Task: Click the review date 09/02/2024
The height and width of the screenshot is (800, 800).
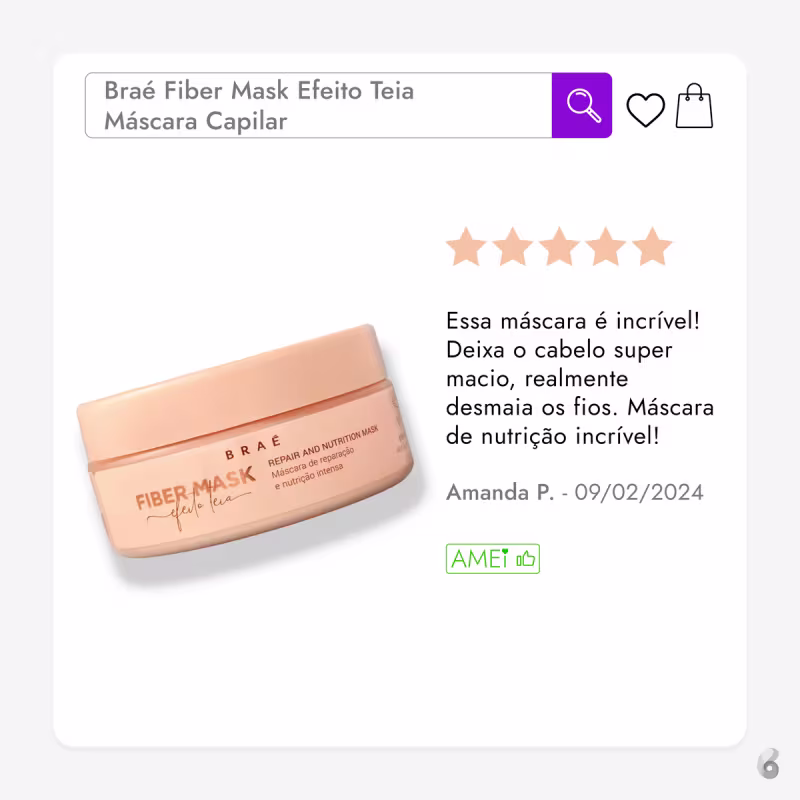Action: point(639,492)
